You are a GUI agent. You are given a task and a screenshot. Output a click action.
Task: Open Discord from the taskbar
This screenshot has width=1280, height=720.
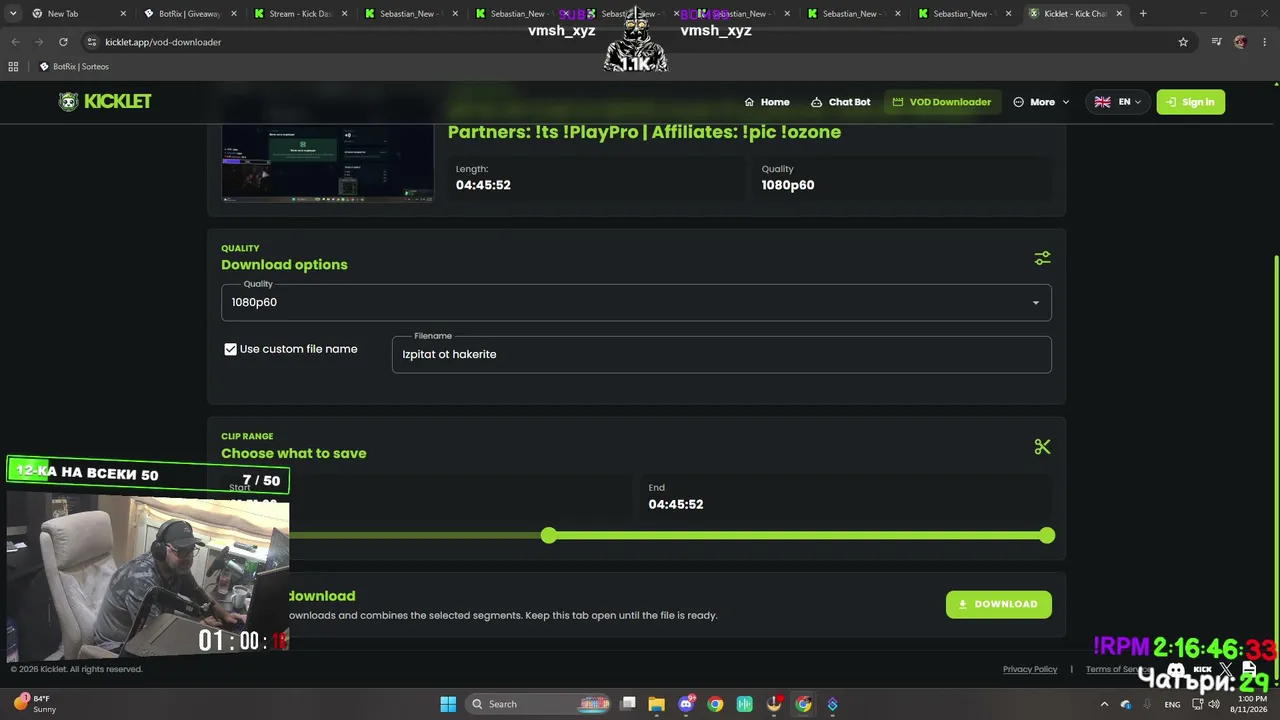point(686,704)
